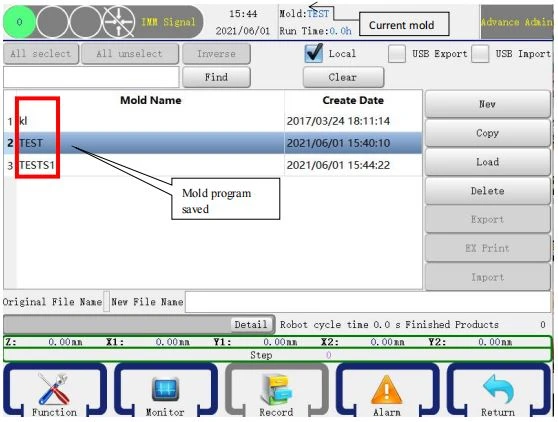The width and height of the screenshot is (558, 422).
Task: Click the Delete button
Action: 488,191
